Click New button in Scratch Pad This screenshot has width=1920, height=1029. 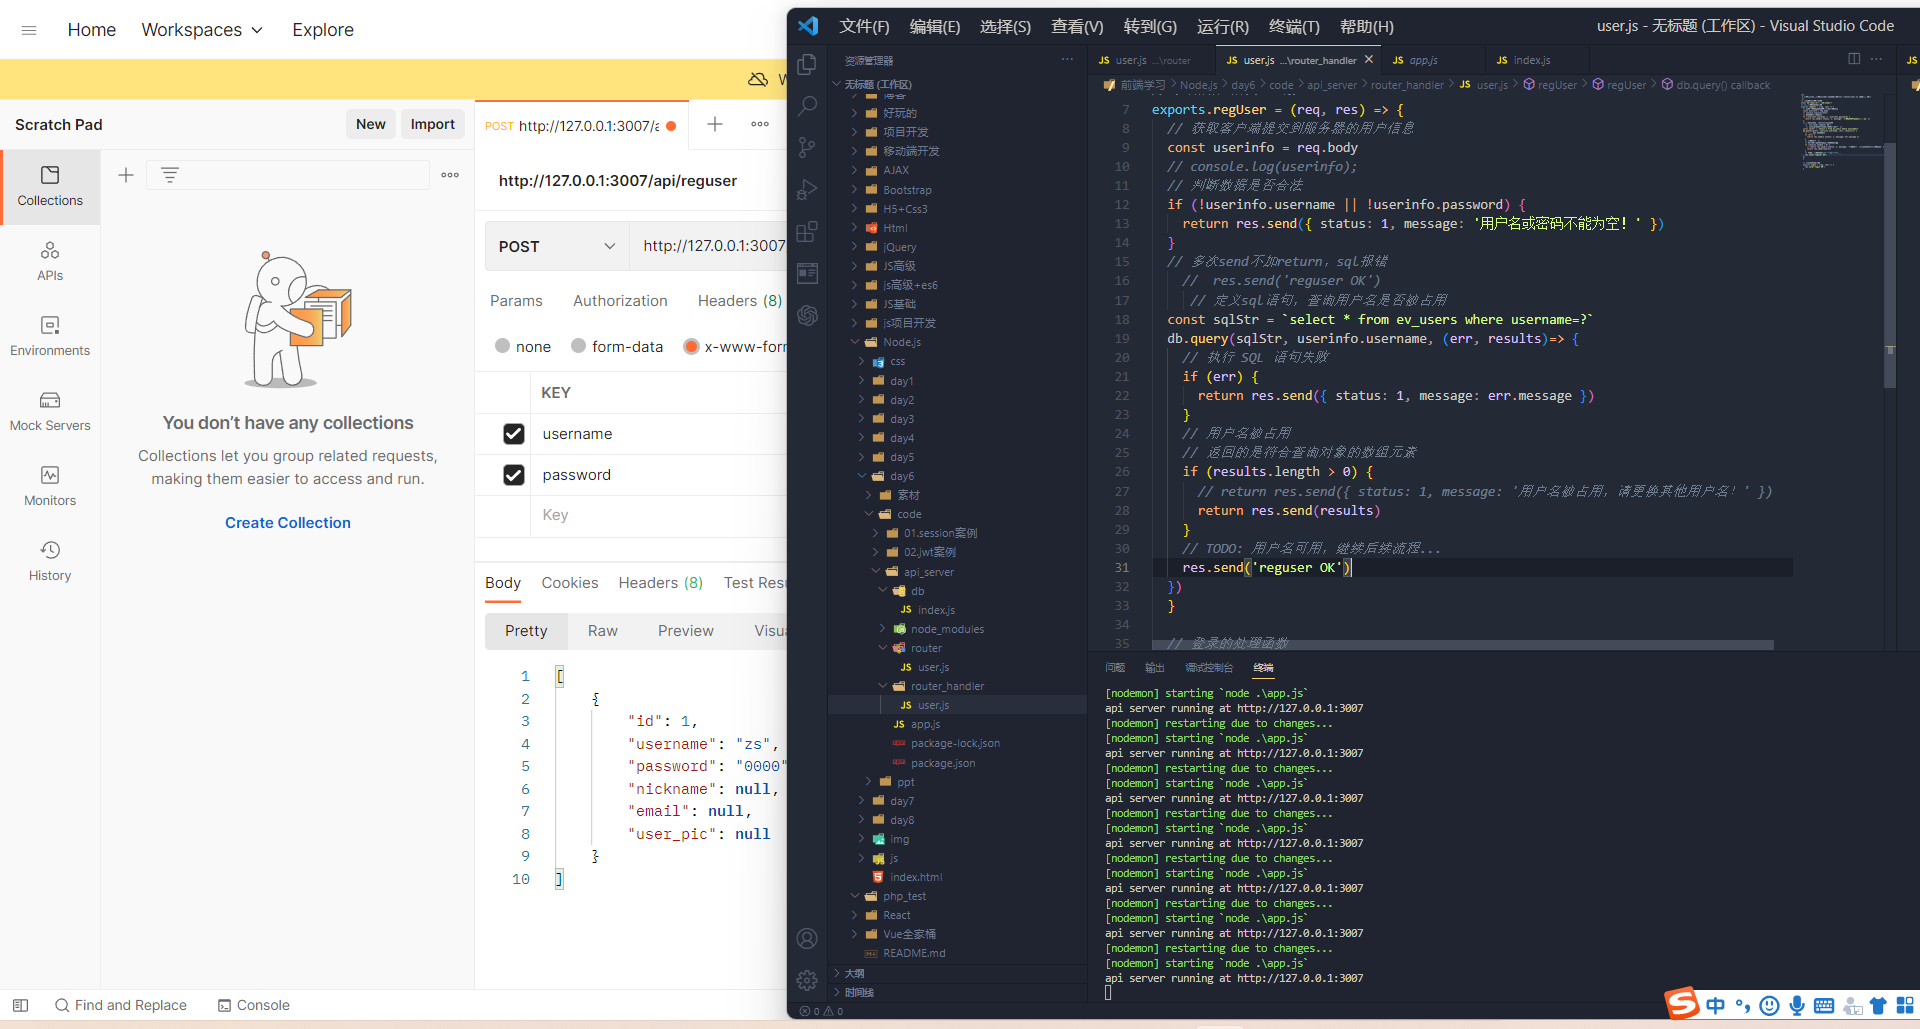pos(371,124)
